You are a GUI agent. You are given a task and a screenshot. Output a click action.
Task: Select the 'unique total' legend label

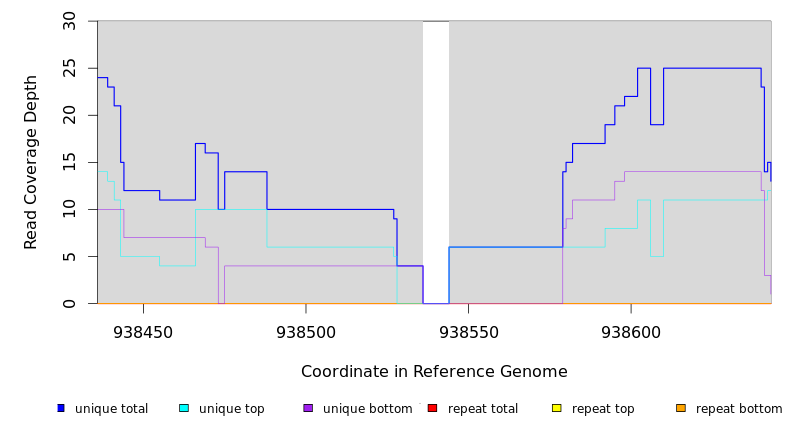(111, 409)
